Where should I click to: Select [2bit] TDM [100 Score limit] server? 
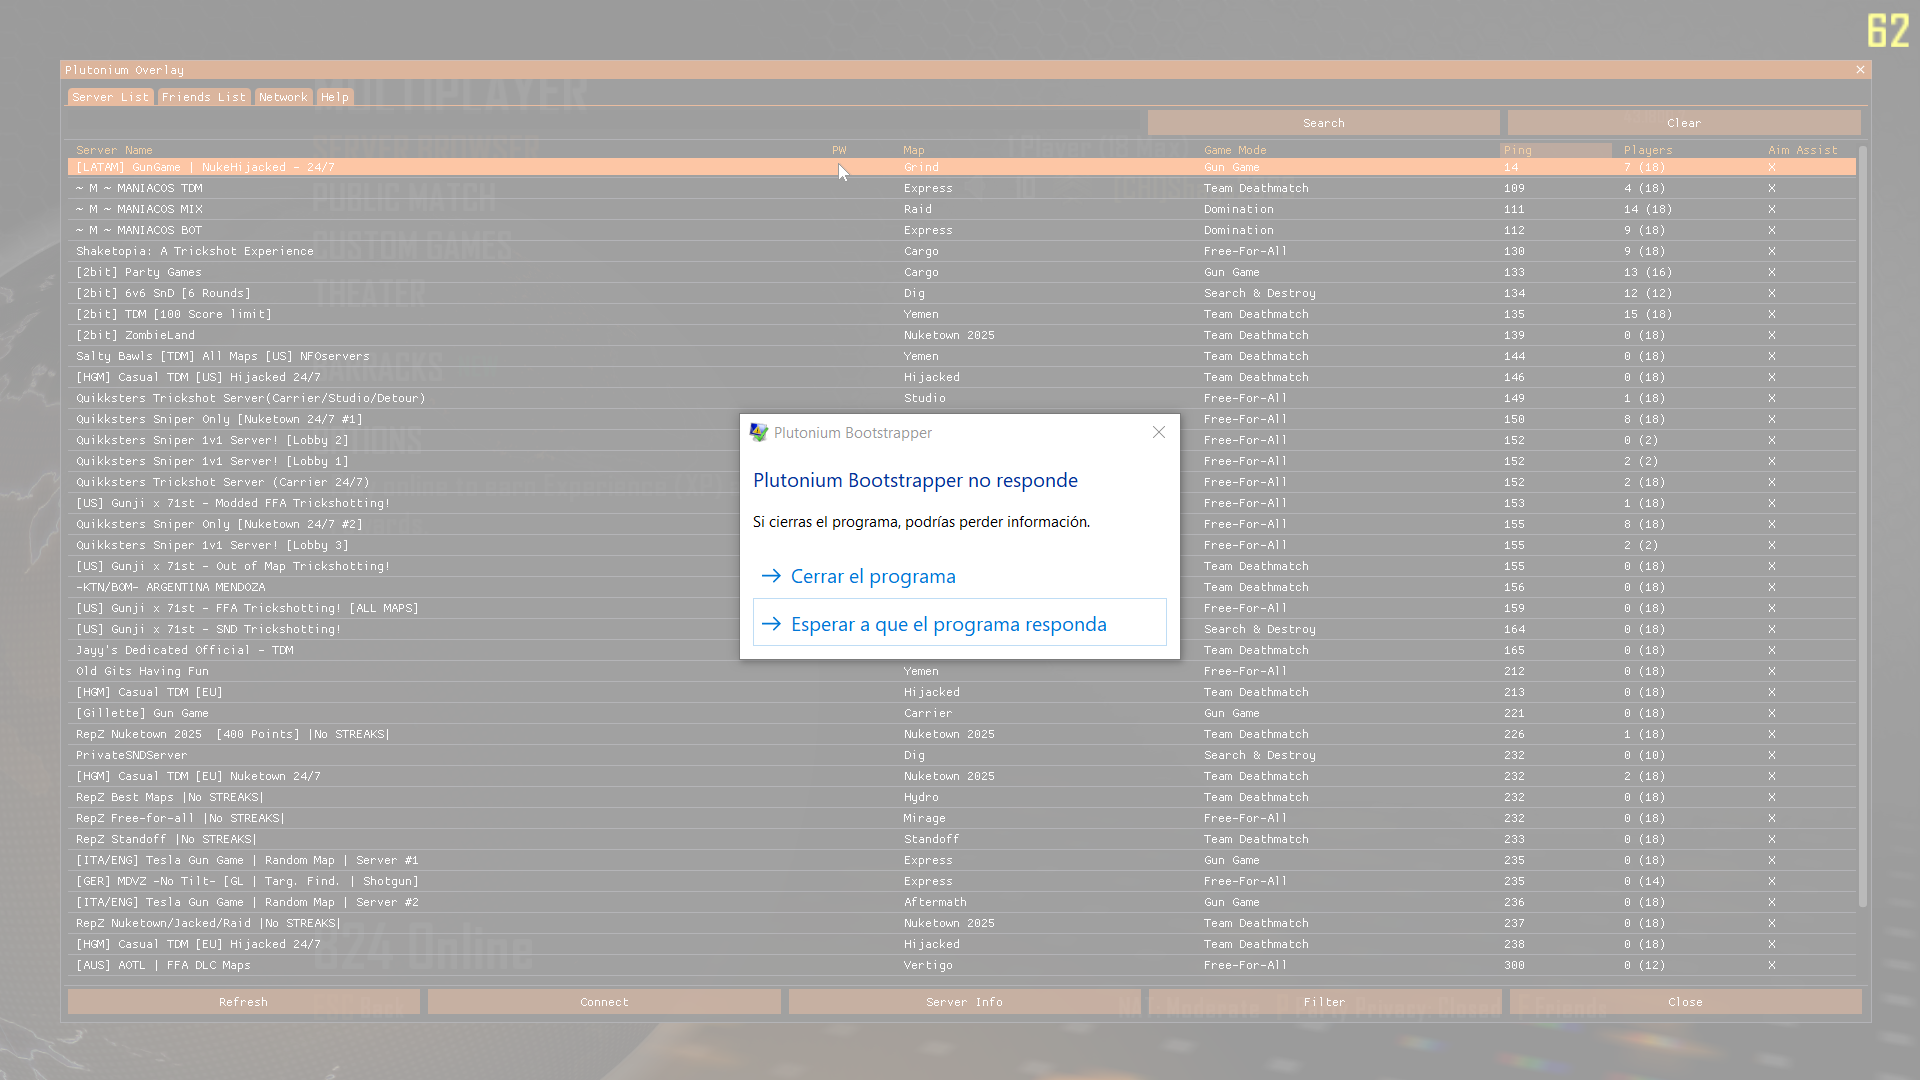pos(961,314)
